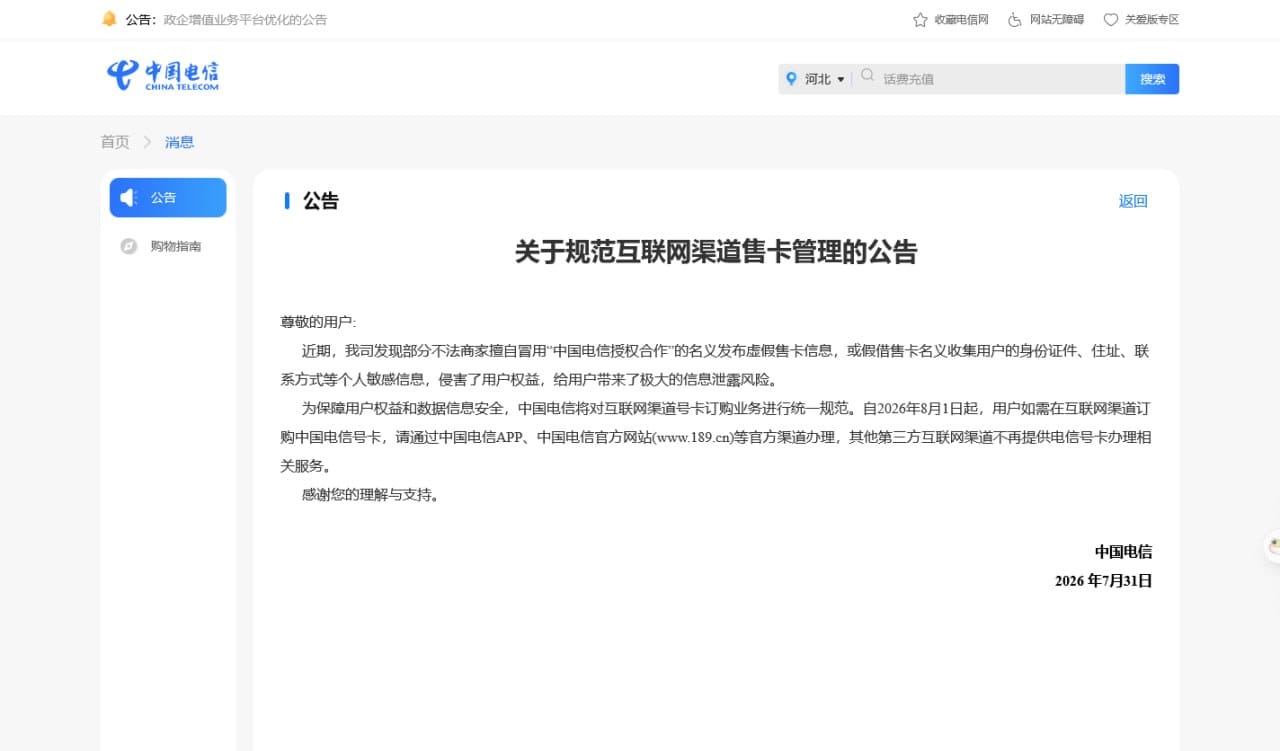The width and height of the screenshot is (1280, 751).
Task: Click the China Telecom logo
Action: 162,75
